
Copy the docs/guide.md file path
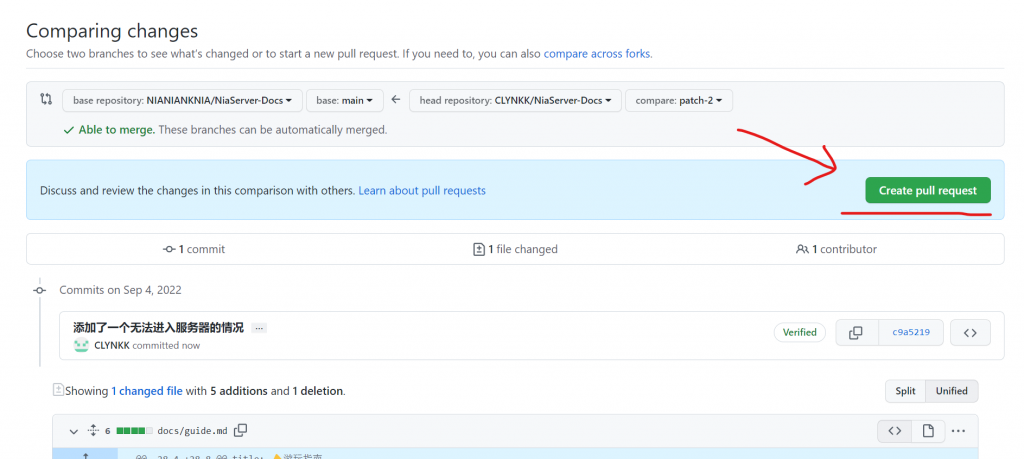click(241, 430)
